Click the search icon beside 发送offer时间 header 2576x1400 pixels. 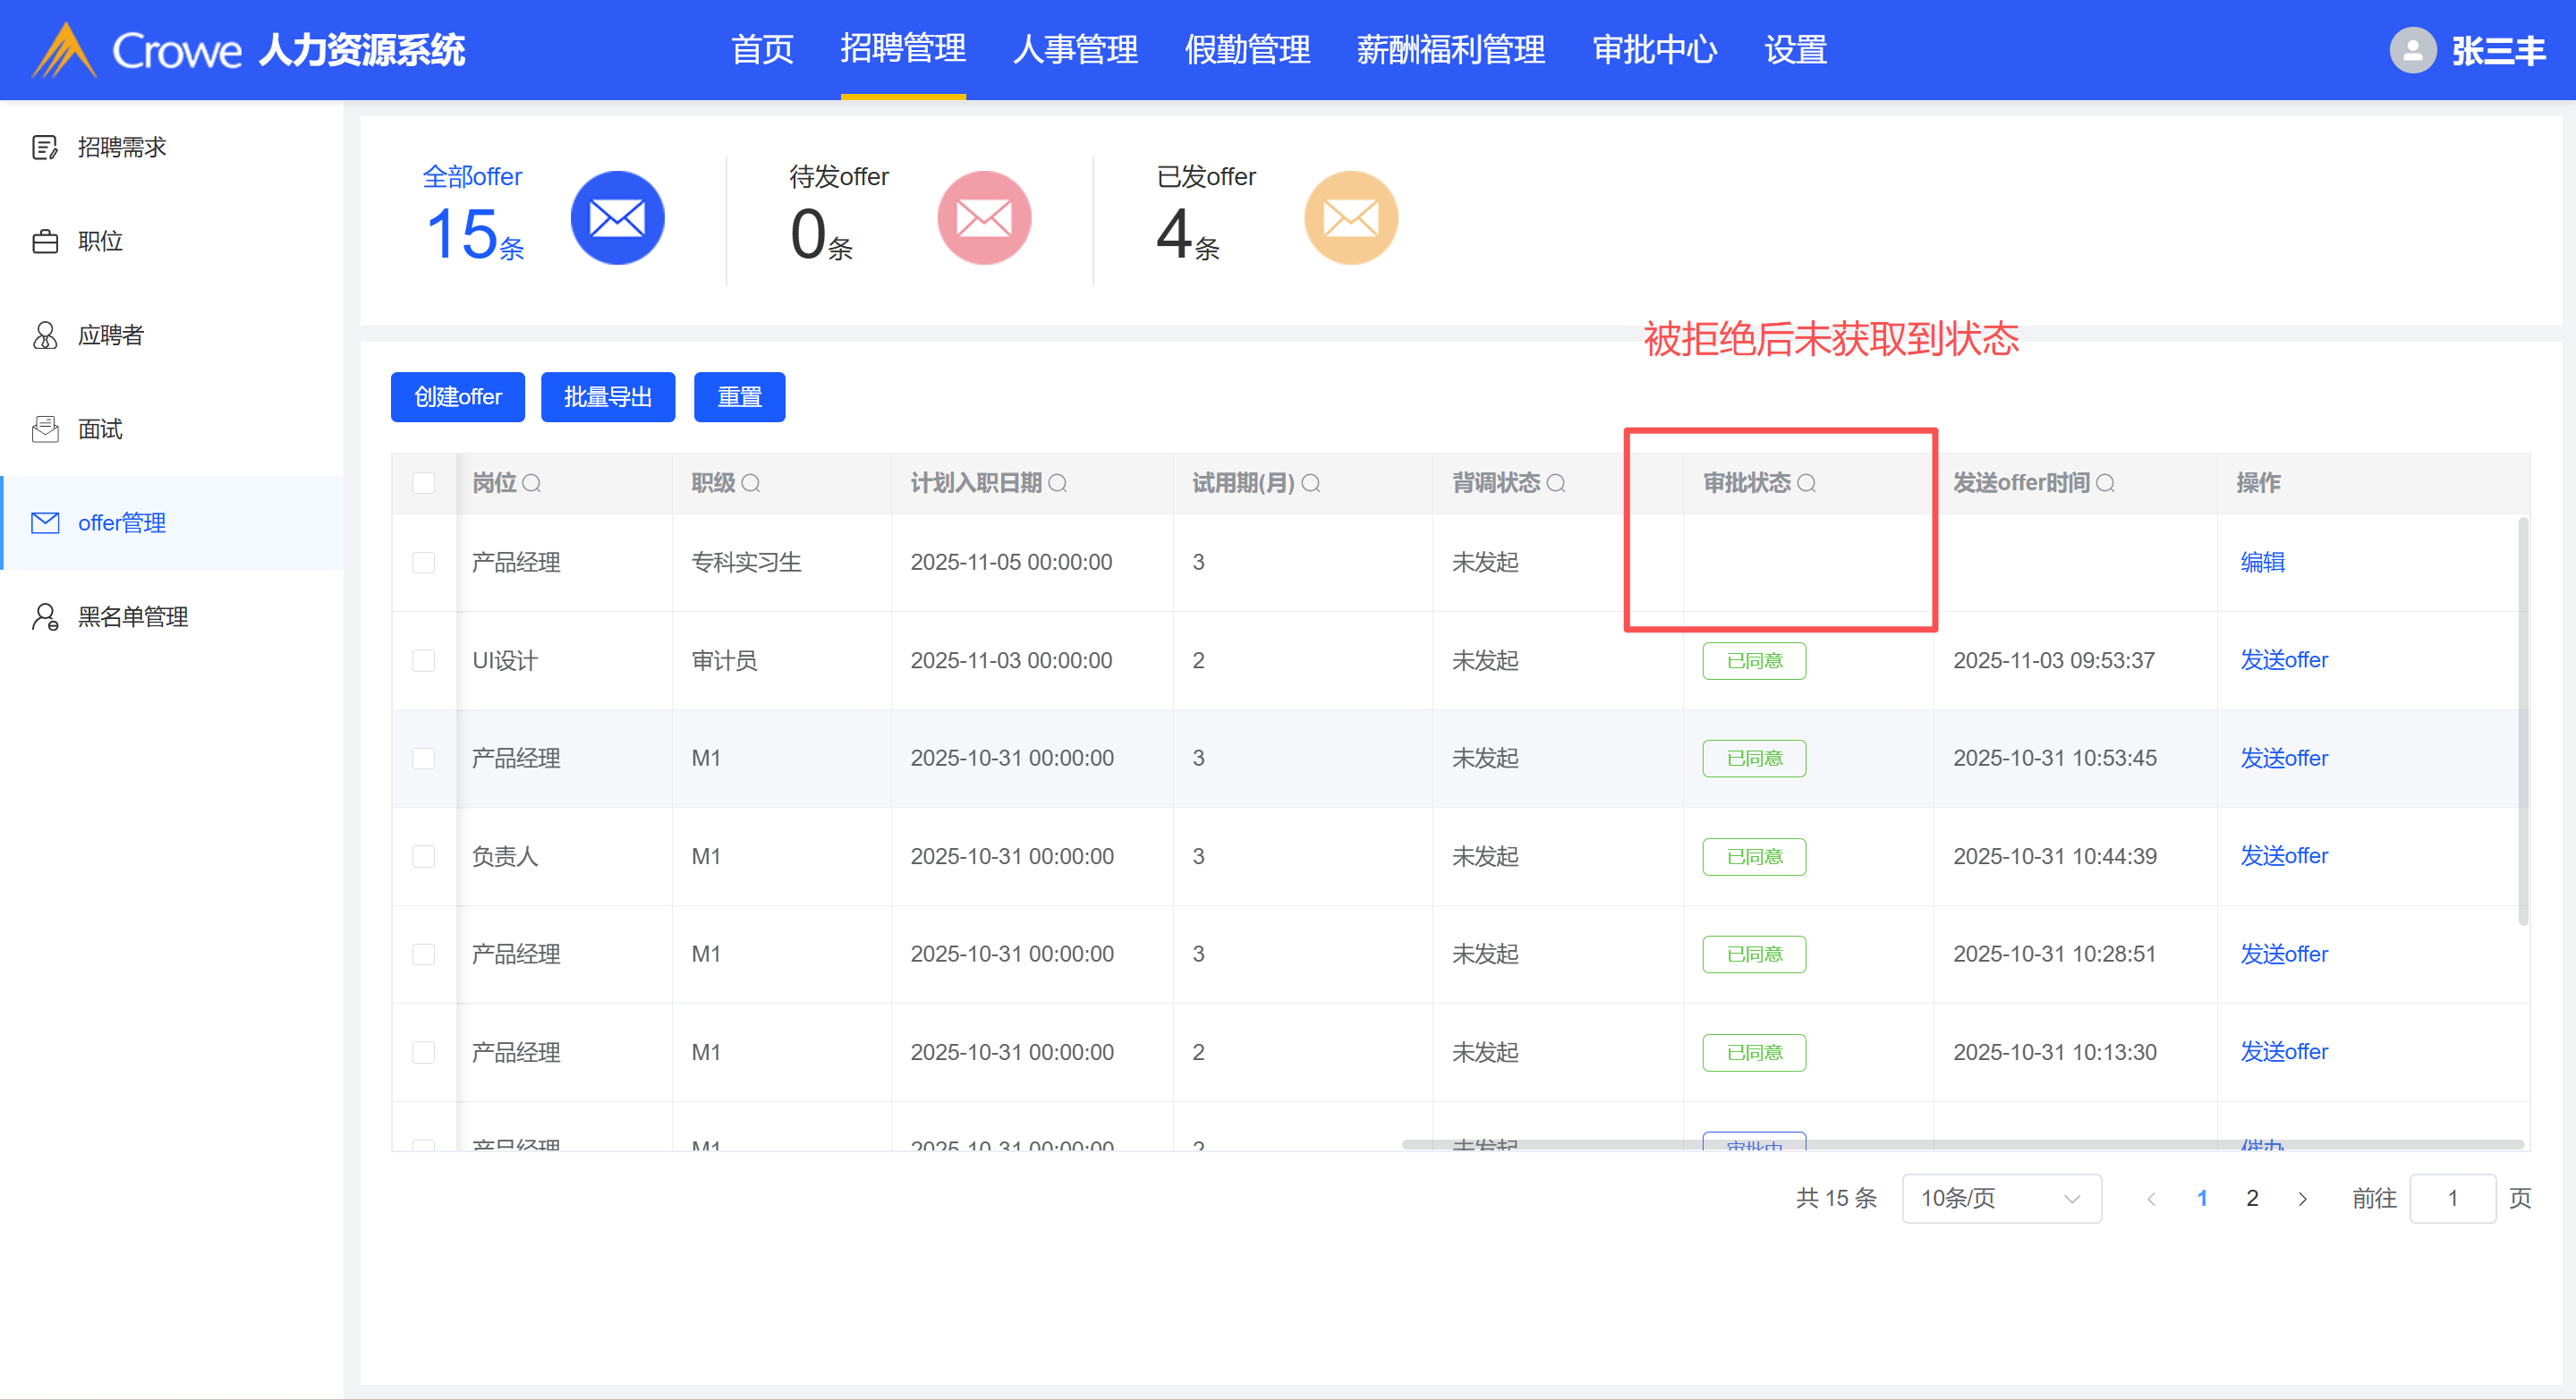(x=2105, y=484)
